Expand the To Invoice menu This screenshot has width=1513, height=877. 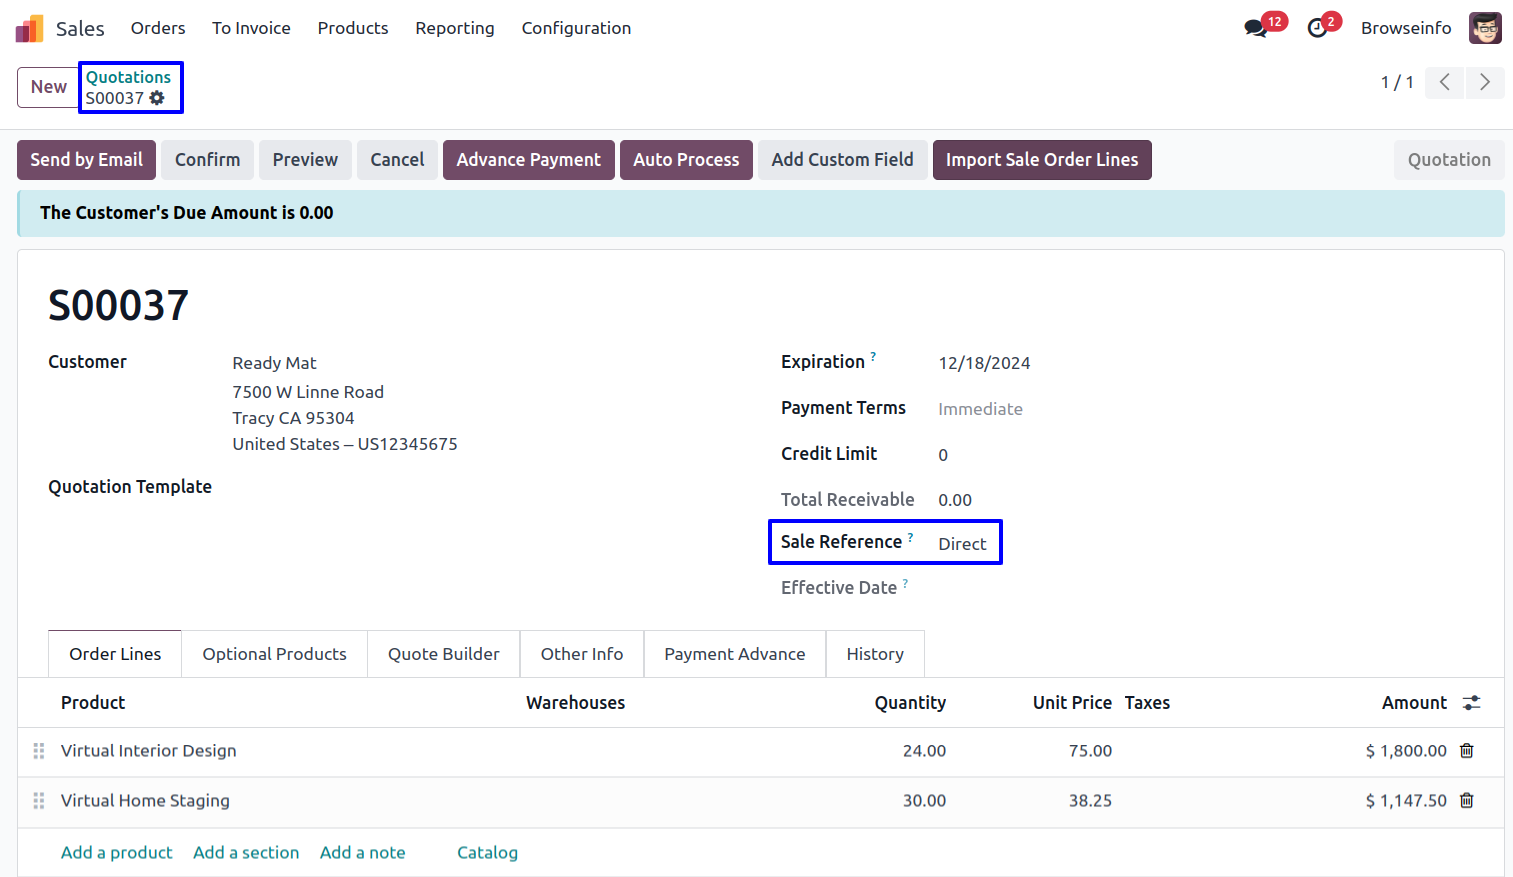[x=251, y=28]
